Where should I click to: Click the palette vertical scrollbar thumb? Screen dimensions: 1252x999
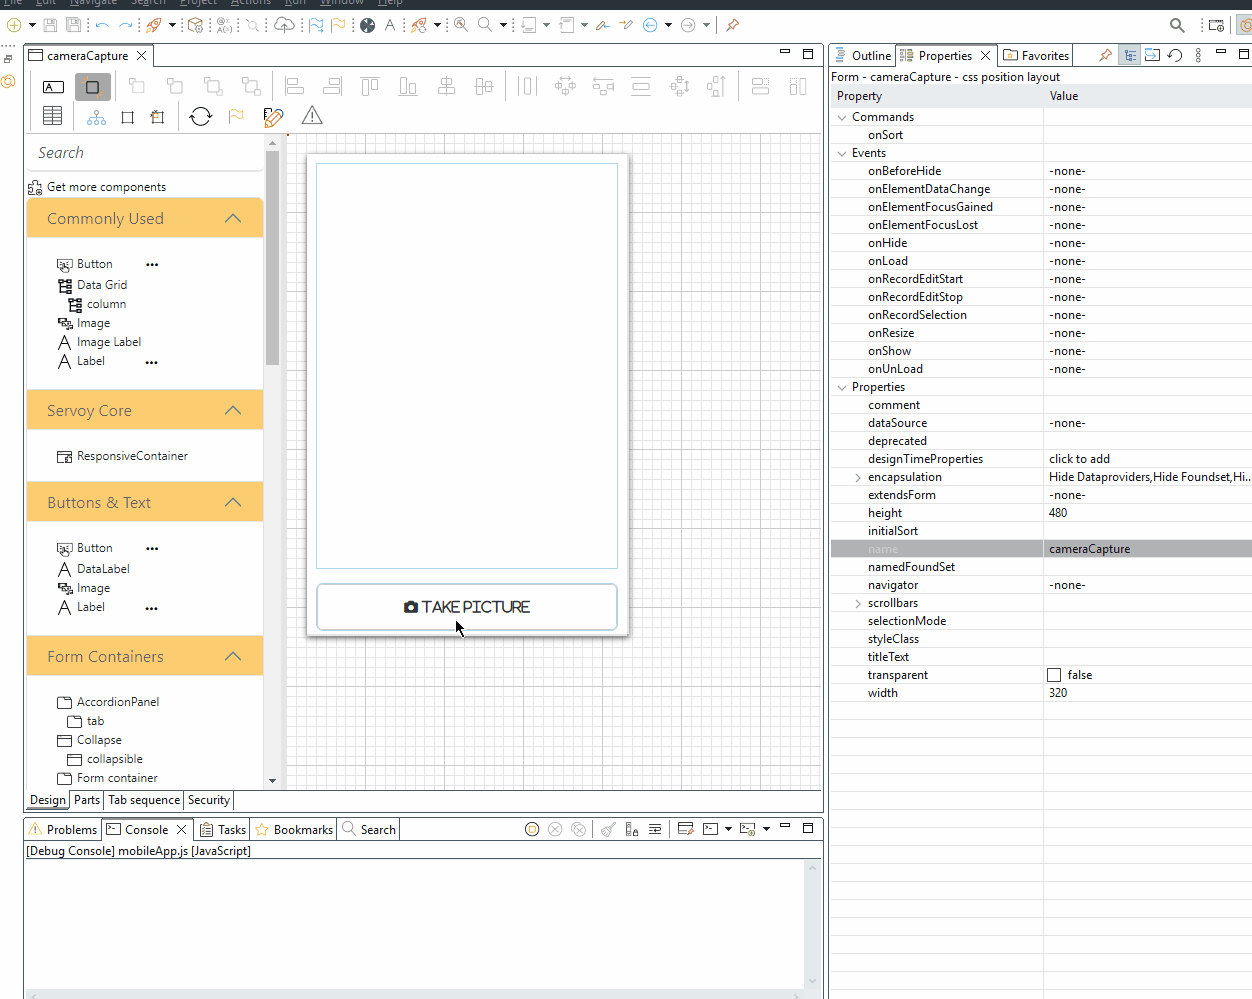click(272, 258)
